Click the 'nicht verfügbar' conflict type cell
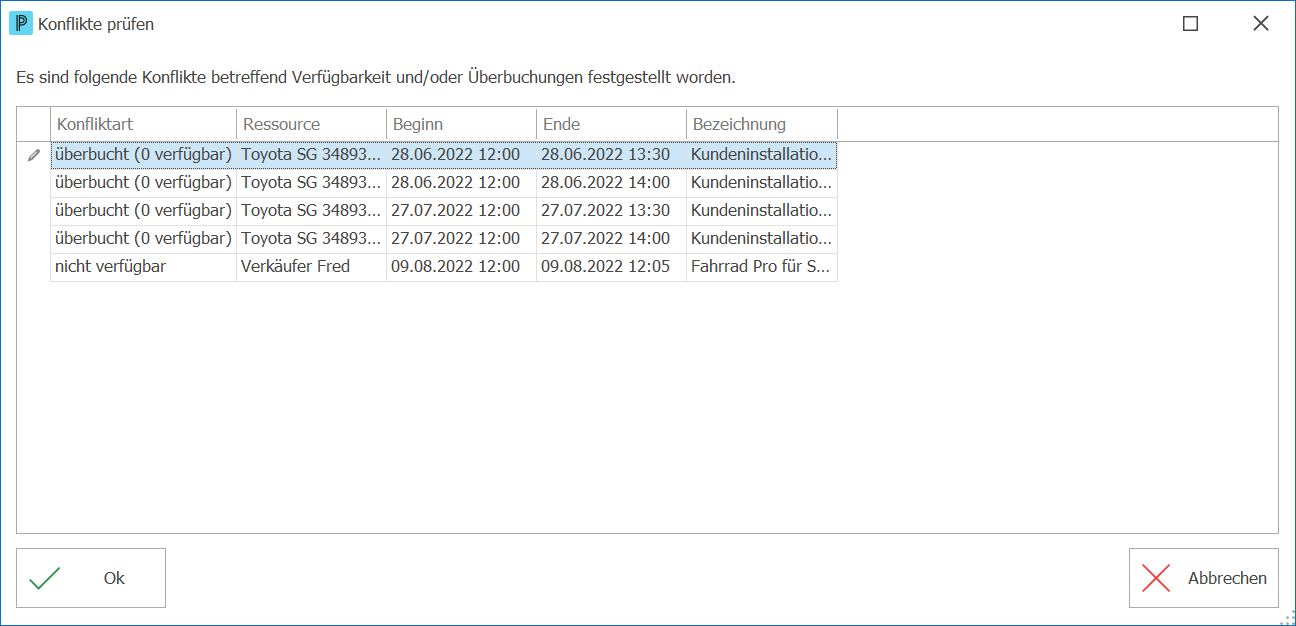Viewport: 1296px width, 626px height. coord(144,267)
